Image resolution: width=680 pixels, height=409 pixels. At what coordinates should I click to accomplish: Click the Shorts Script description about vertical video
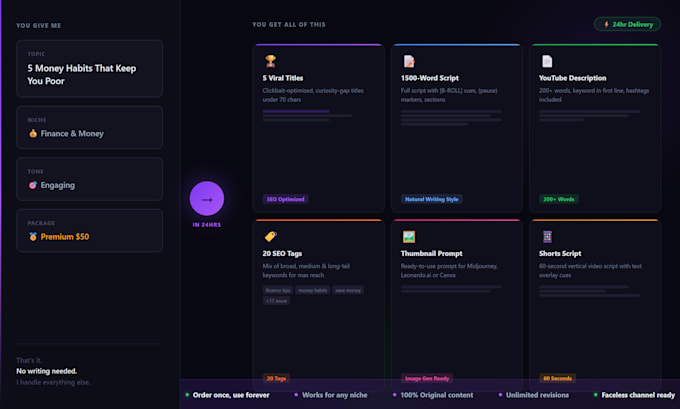[590, 271]
